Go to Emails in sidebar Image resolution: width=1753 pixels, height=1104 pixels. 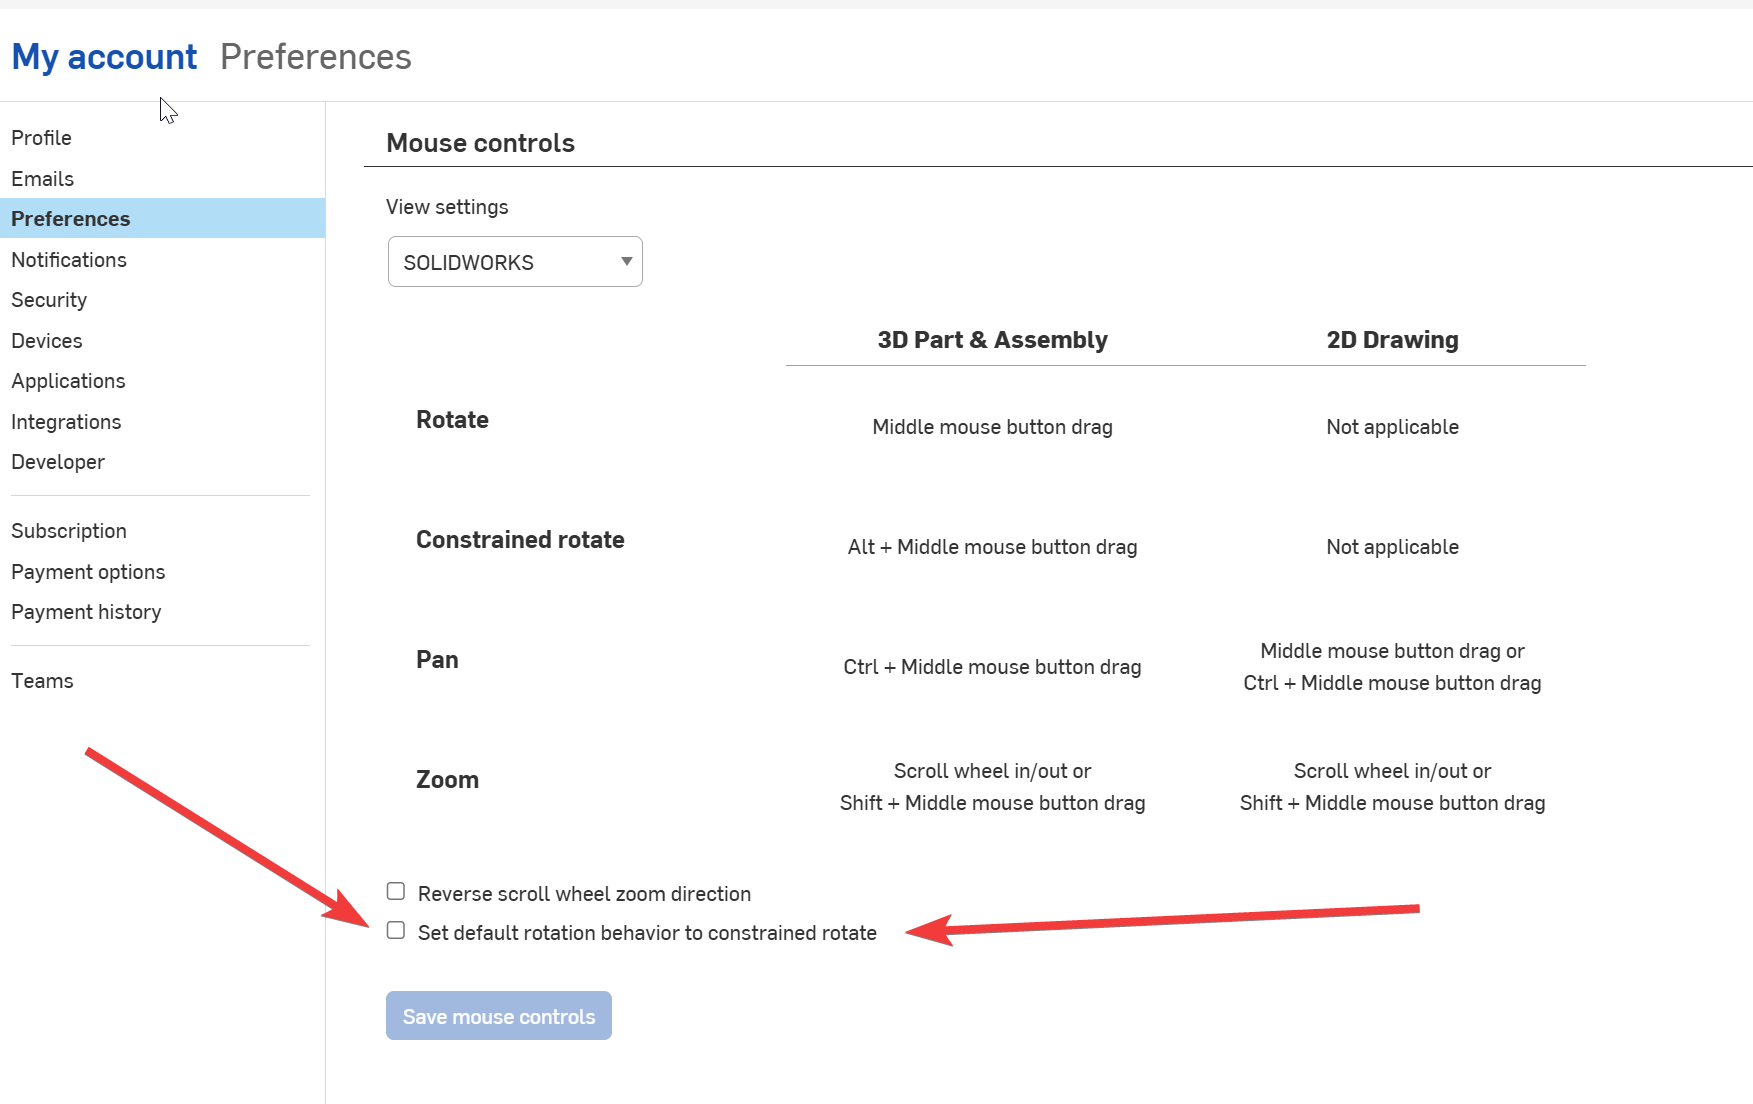42,179
